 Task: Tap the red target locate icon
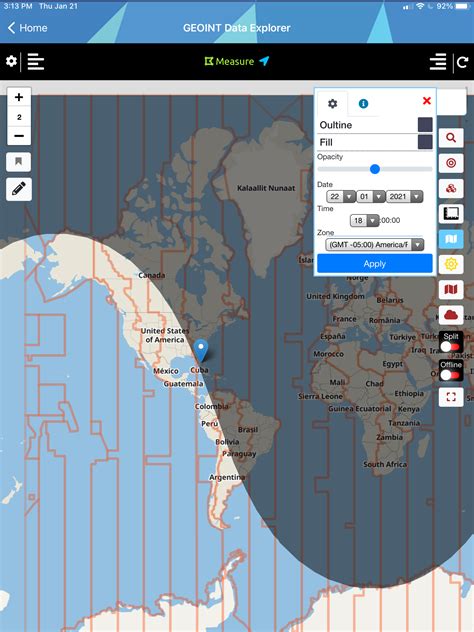pos(451,163)
